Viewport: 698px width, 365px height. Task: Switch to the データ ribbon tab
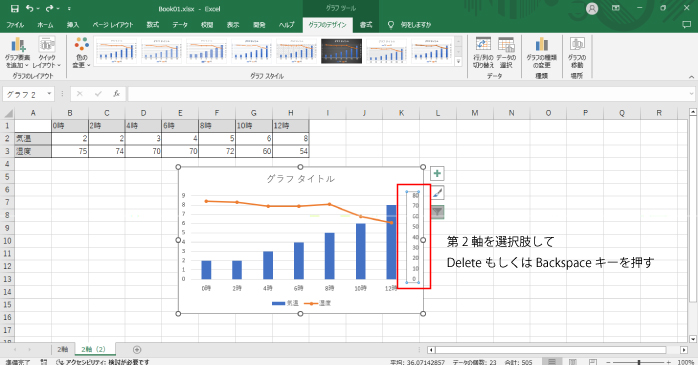click(180, 25)
